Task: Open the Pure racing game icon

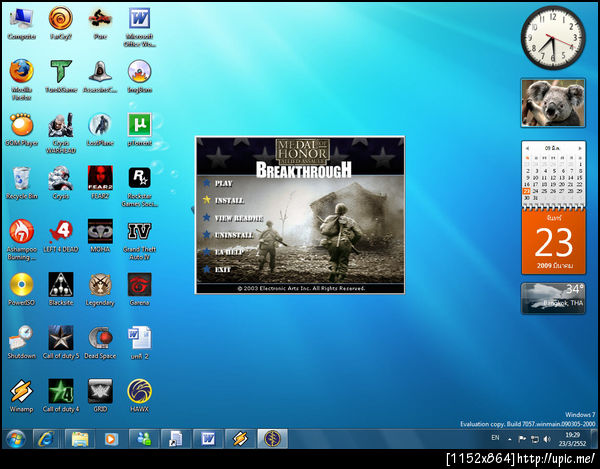Action: click(100, 24)
